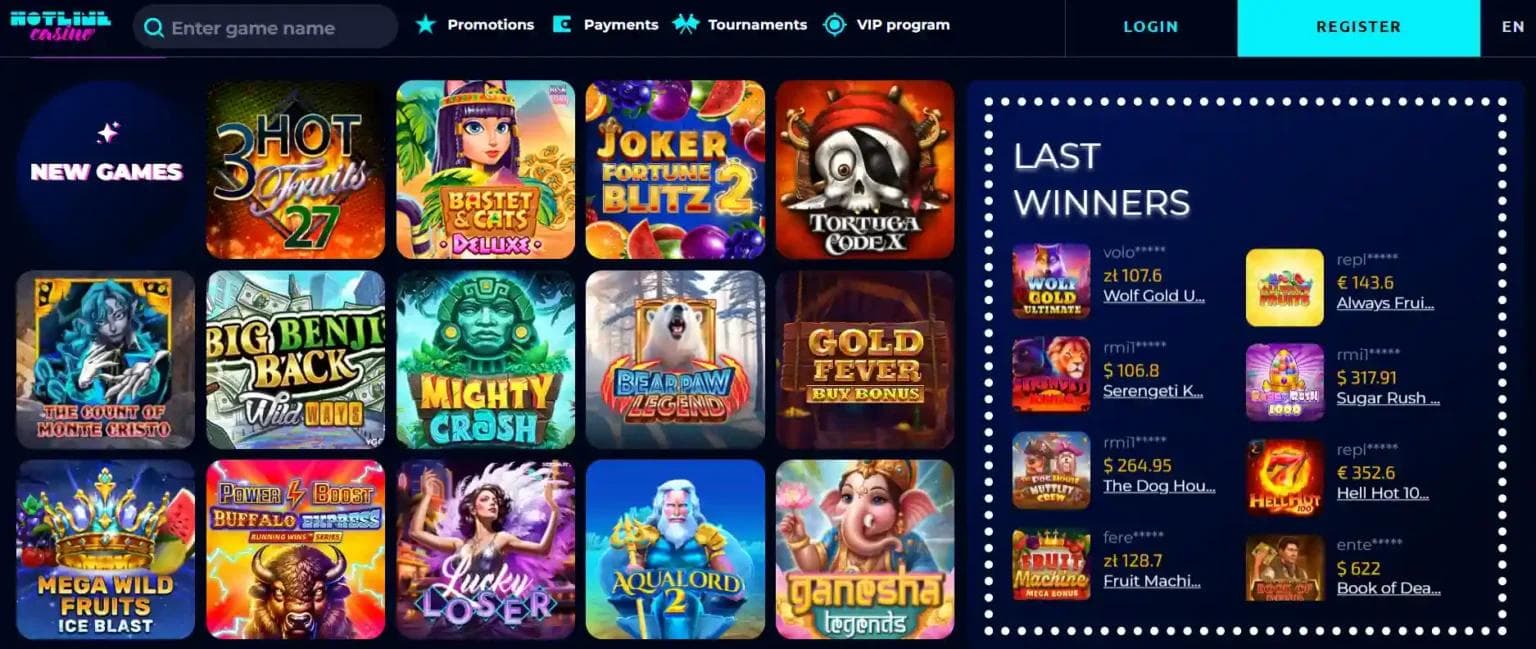Click the Payments card icon
This screenshot has height=649, width=1536.
[x=562, y=24]
